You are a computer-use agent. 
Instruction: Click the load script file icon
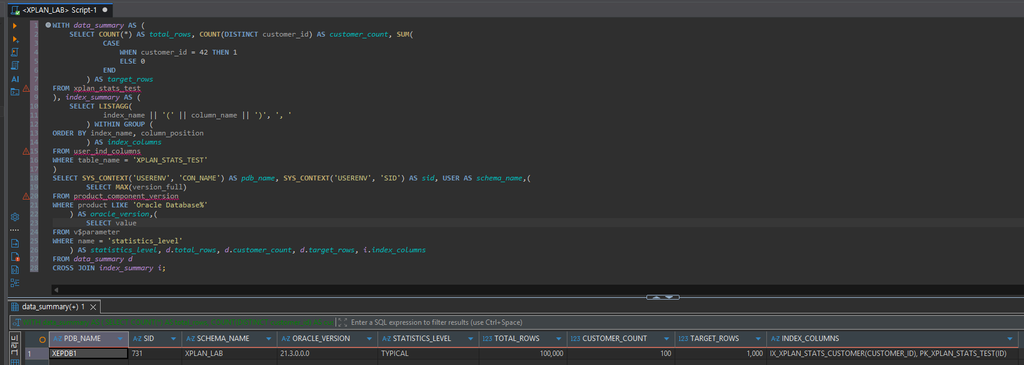[15, 243]
